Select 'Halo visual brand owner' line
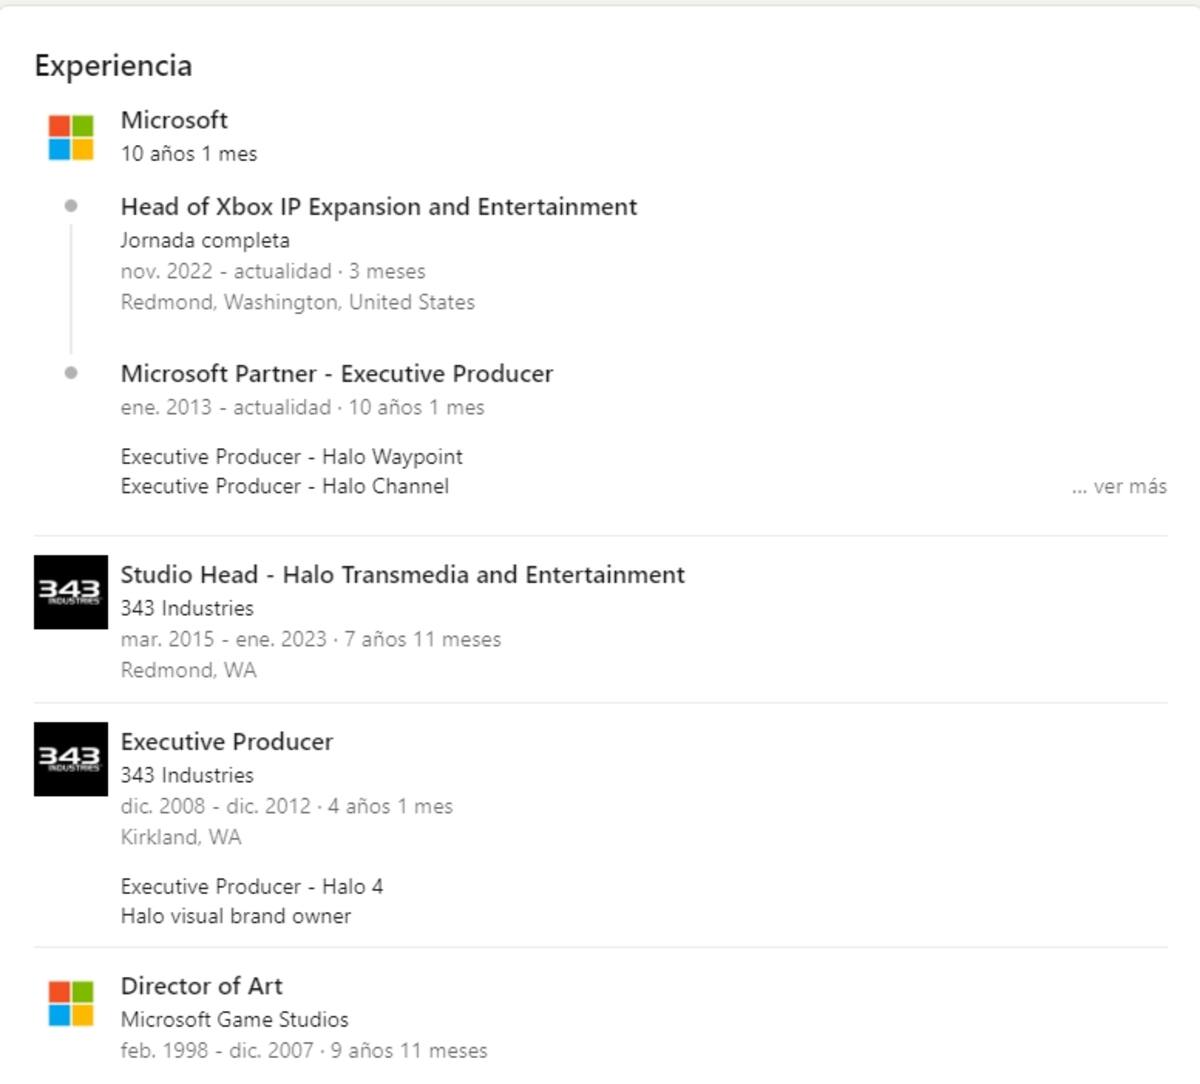This screenshot has width=1200, height=1084. [236, 917]
